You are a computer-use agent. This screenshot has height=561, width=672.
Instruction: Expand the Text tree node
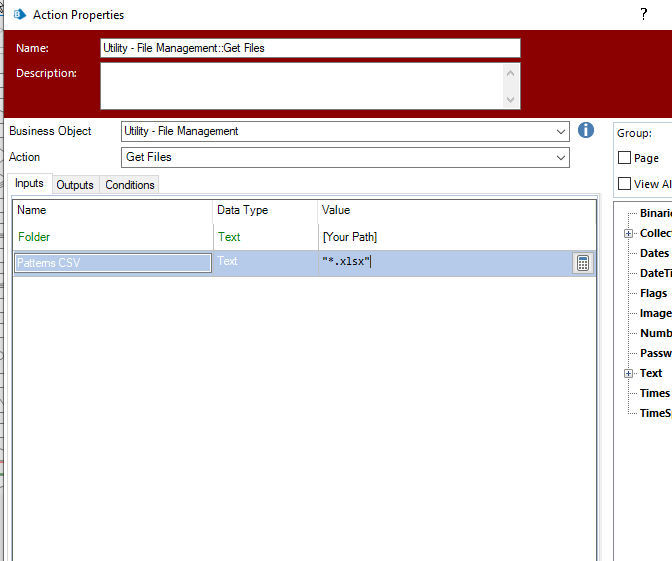click(629, 373)
